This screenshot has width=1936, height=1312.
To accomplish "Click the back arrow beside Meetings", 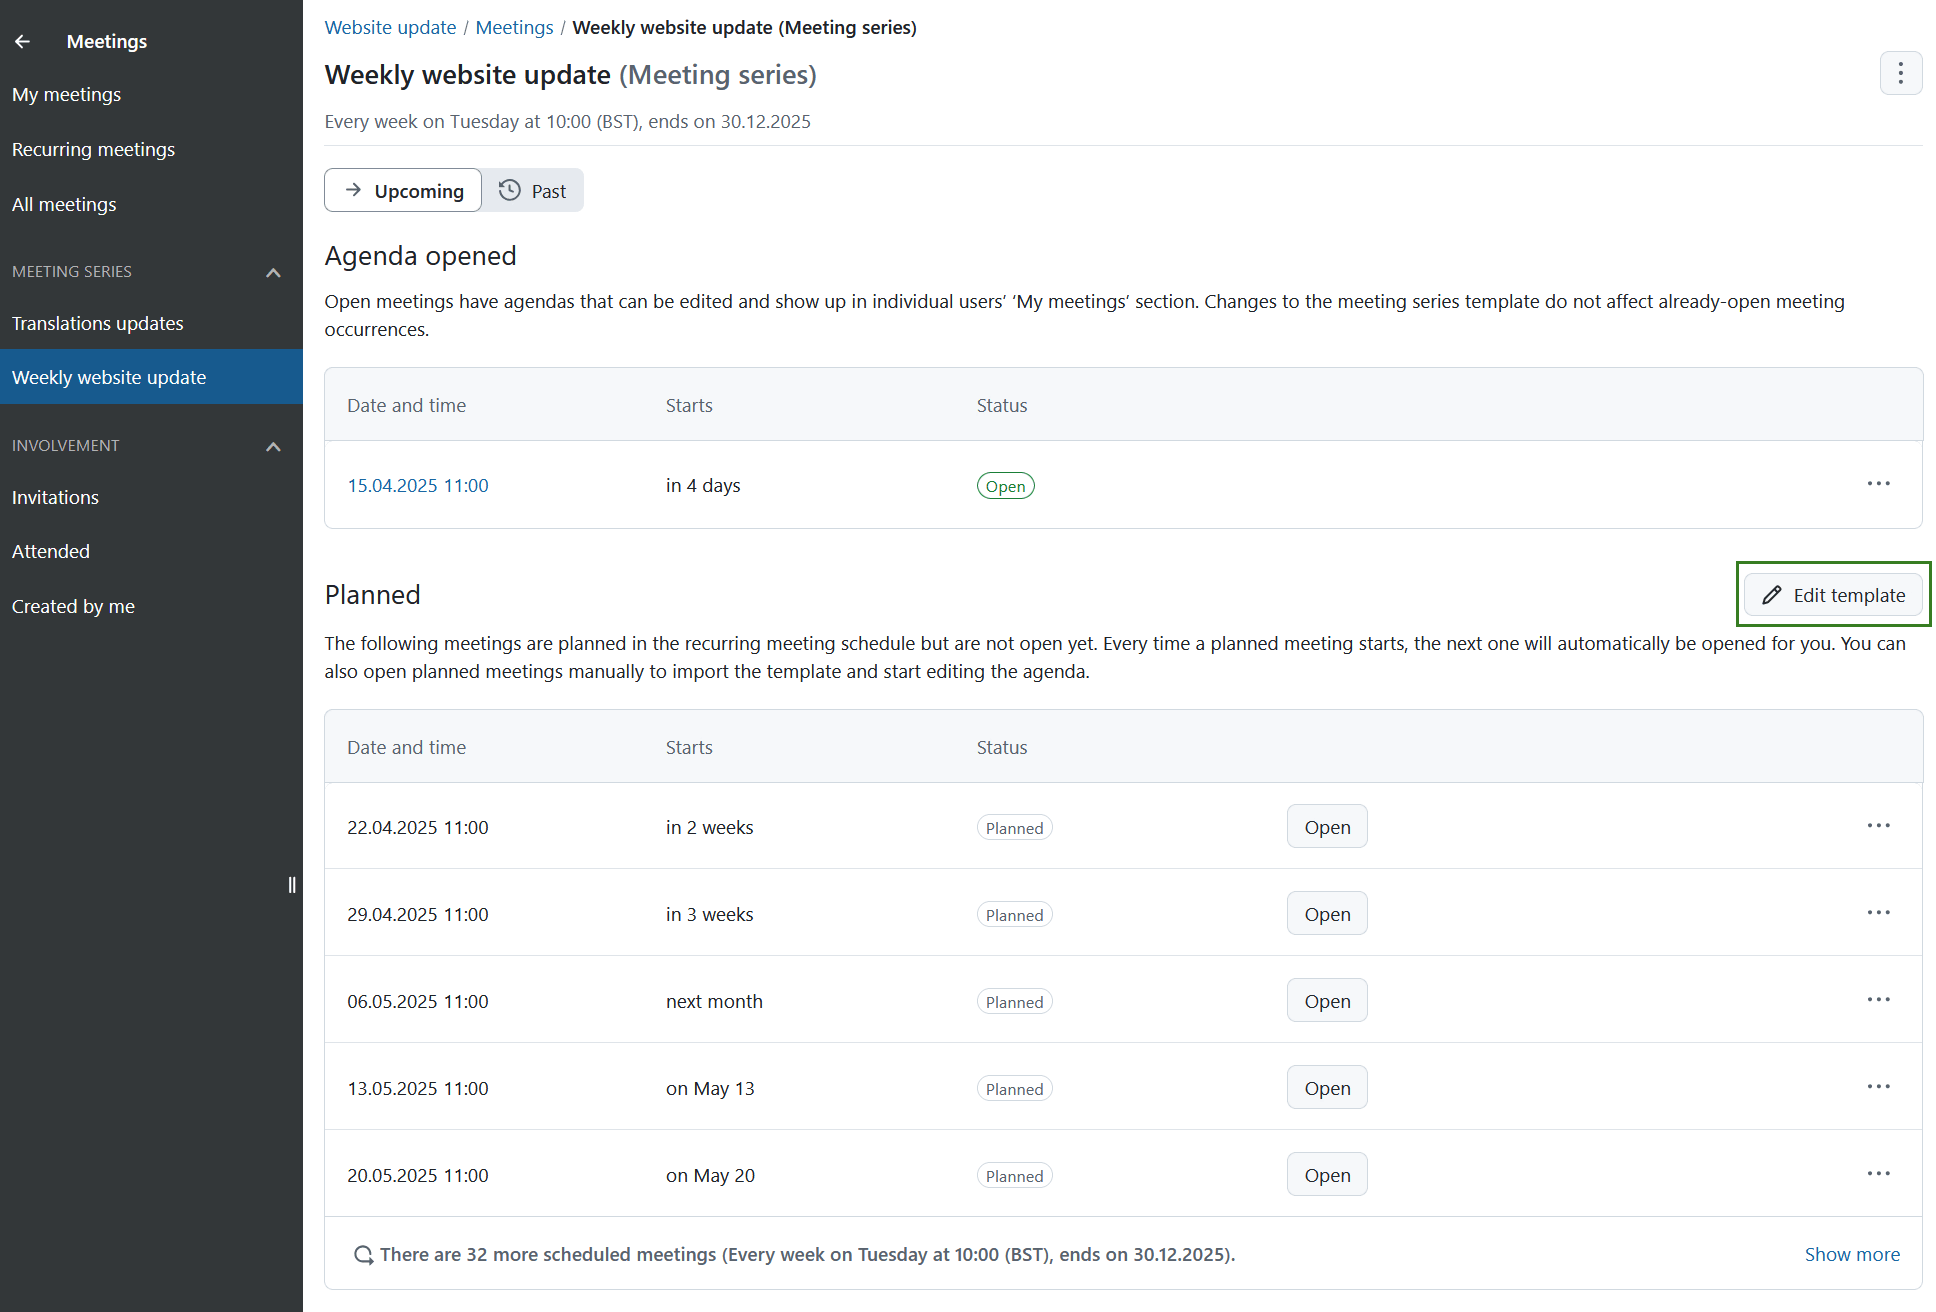I will tap(22, 41).
